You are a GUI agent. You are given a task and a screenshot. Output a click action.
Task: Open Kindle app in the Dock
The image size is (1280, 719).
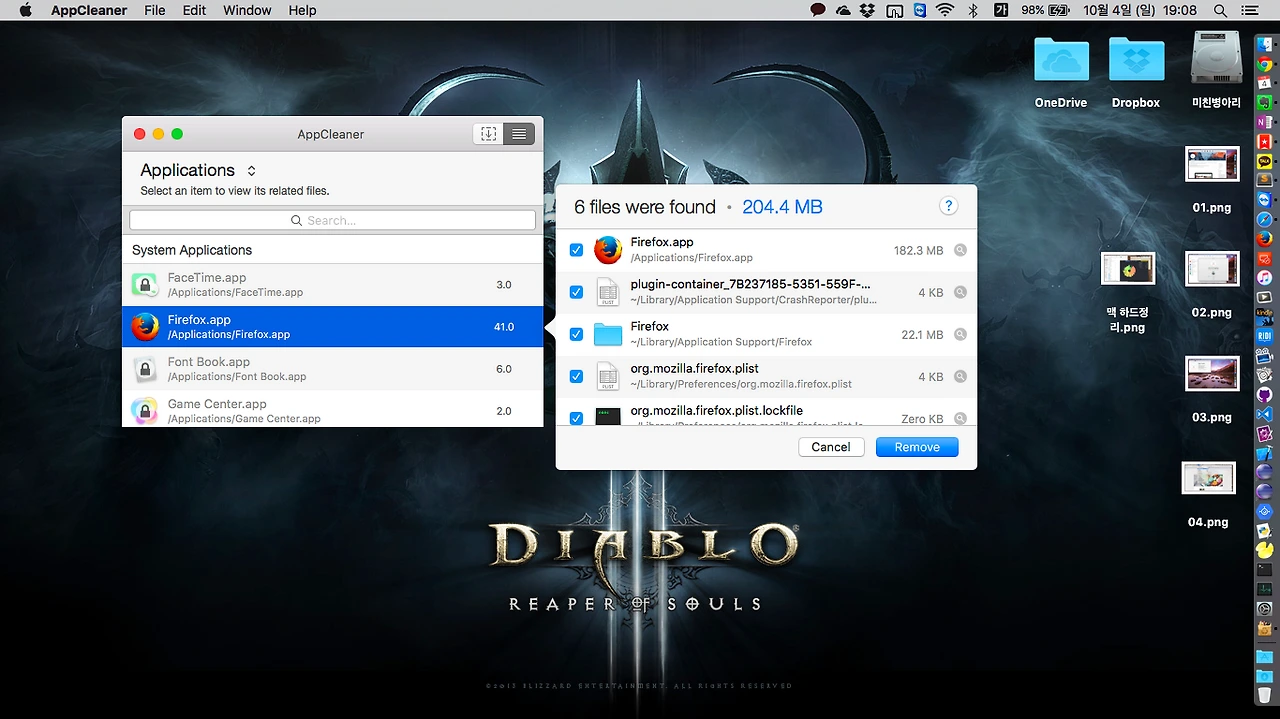[1264, 316]
